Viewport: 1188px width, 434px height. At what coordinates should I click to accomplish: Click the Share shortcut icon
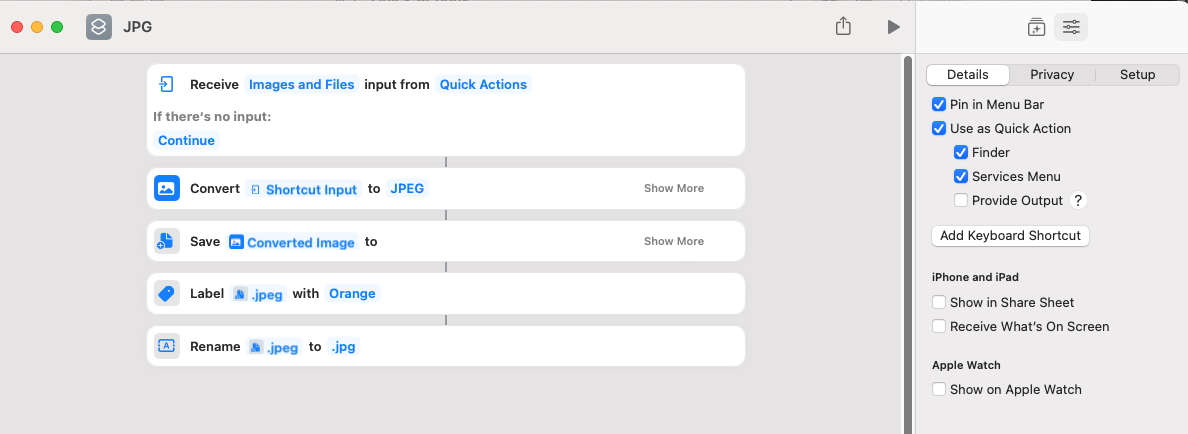coord(843,27)
